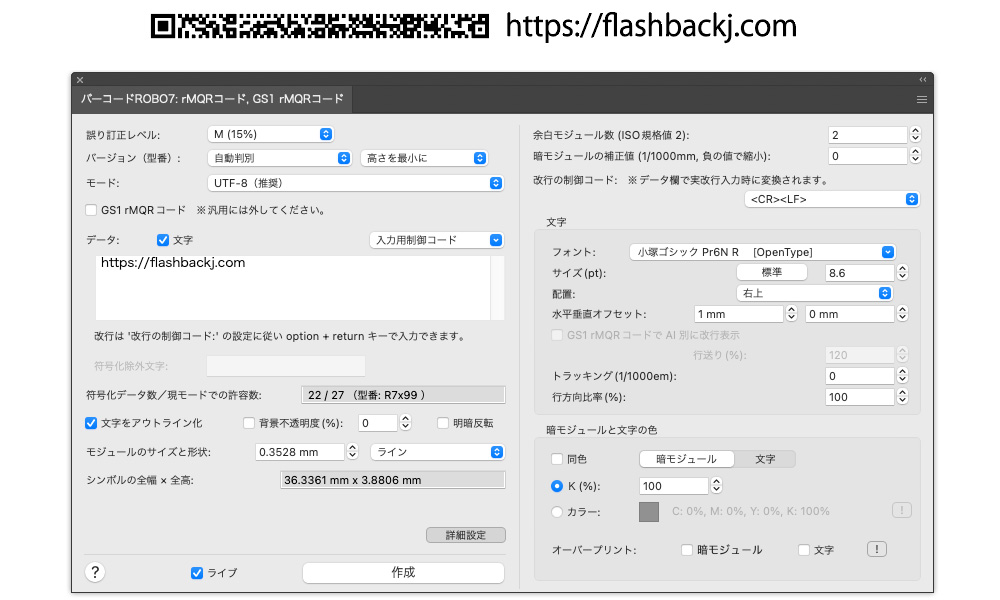Click the overprint exclamation info button
Image resolution: width=1000 pixels, height=600 pixels.
click(x=876, y=549)
